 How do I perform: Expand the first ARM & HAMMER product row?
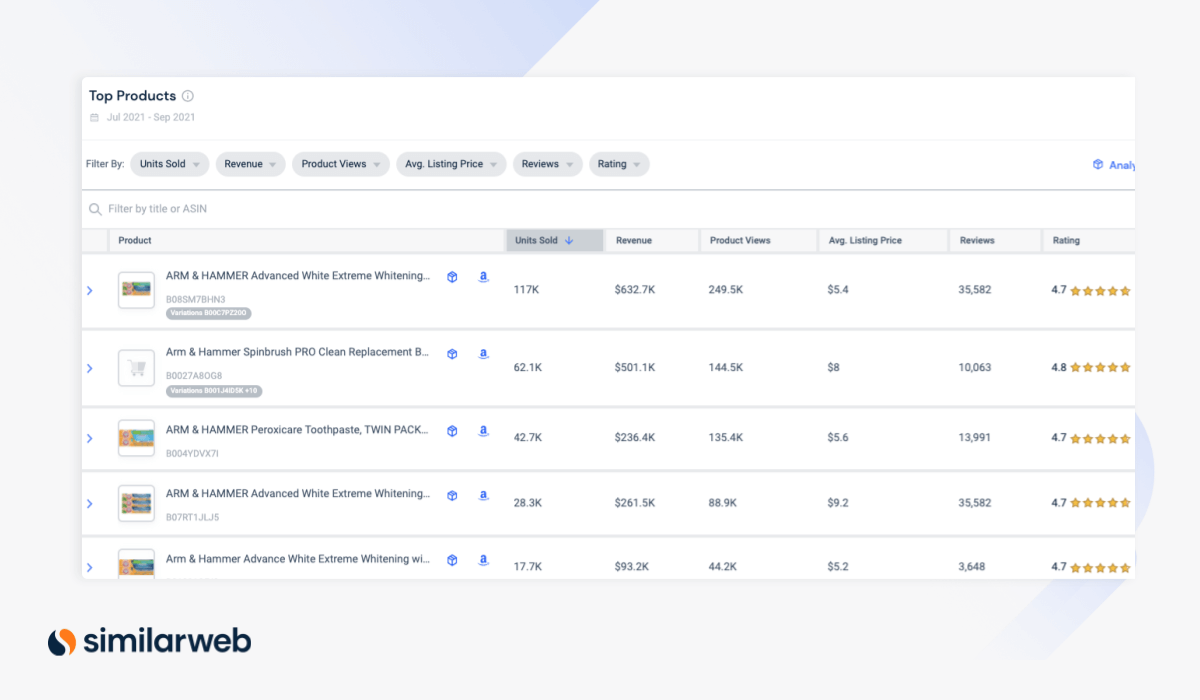click(89, 291)
